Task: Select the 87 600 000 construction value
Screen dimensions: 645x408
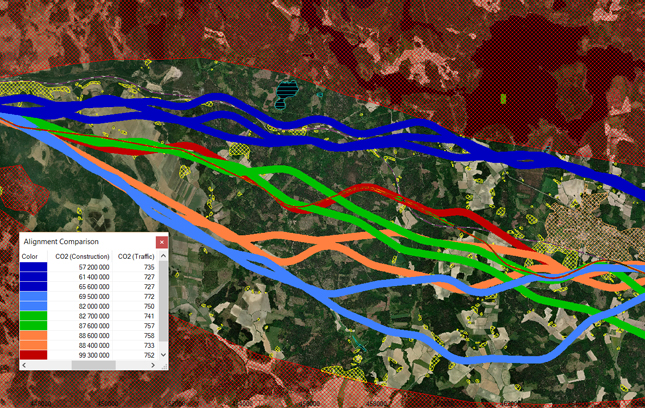Action: pos(94,326)
